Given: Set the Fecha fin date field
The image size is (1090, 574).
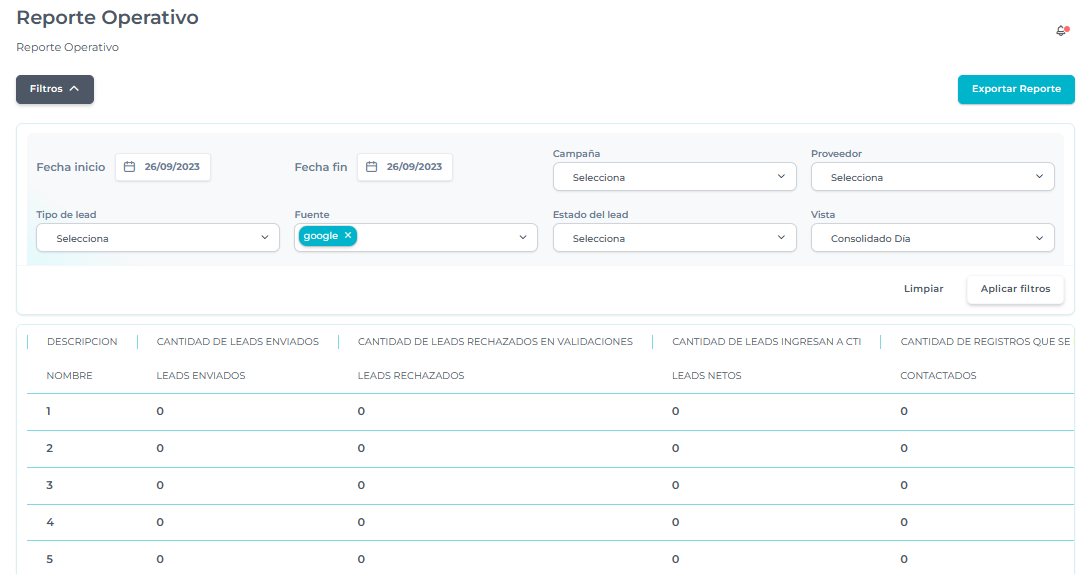Looking at the screenshot, I should click(x=413, y=167).
